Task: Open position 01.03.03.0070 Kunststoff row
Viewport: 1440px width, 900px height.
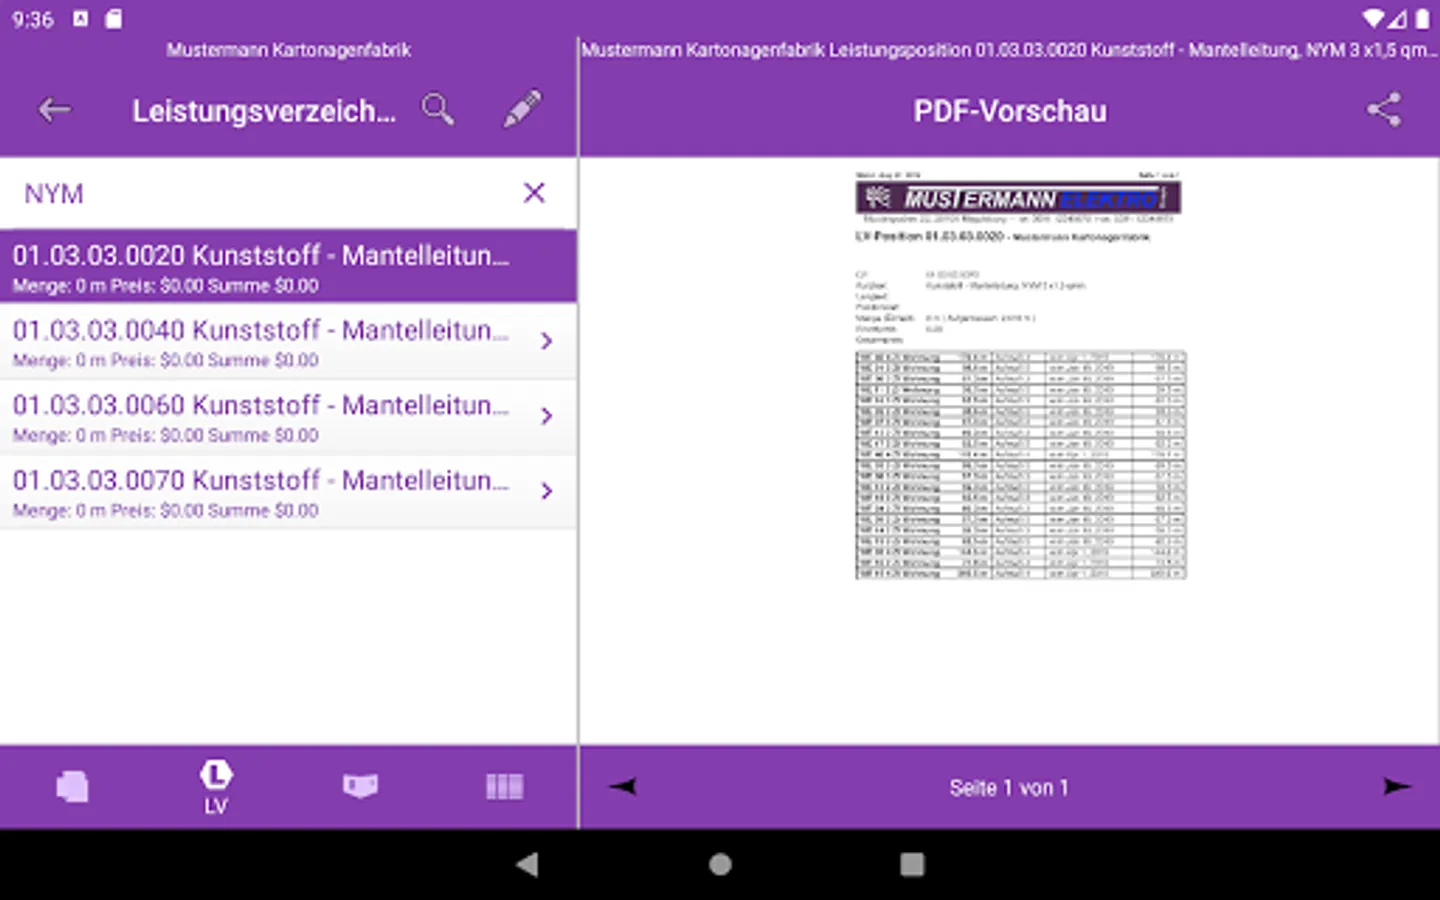Action: click(x=288, y=492)
